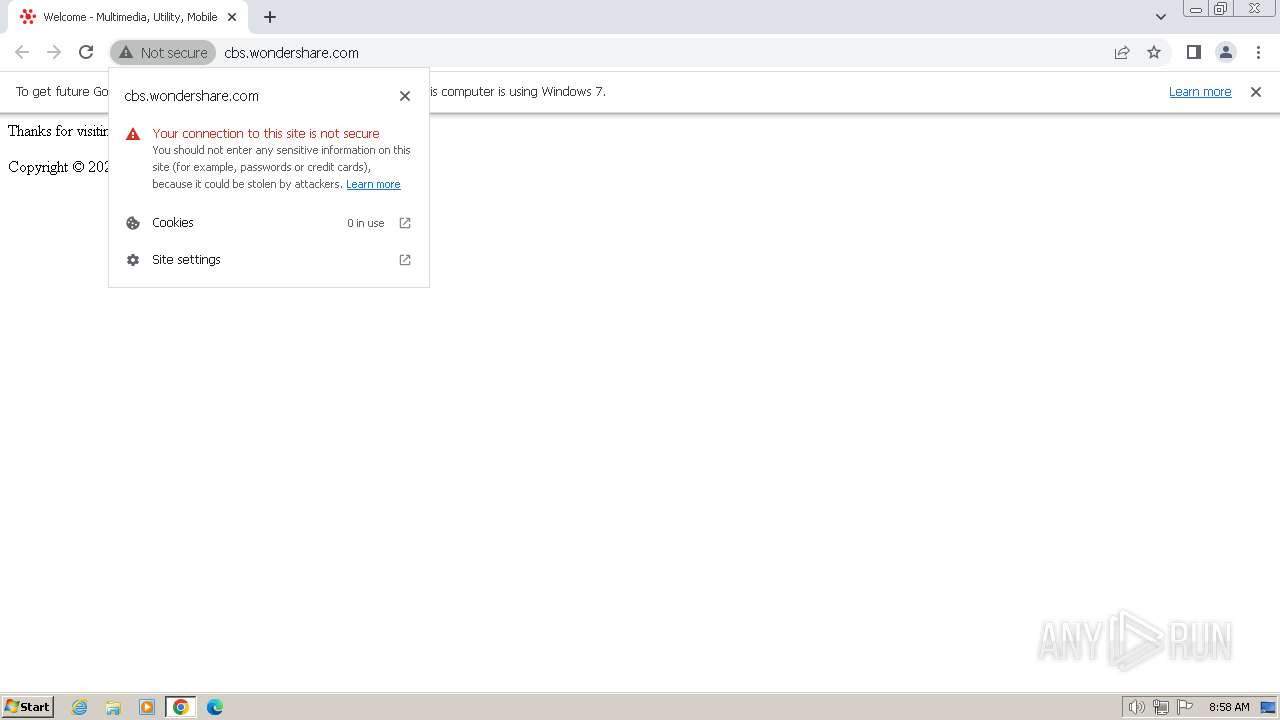1280x720 pixels.
Task: Open Windows Explorer folder in taskbar
Action: click(113, 707)
